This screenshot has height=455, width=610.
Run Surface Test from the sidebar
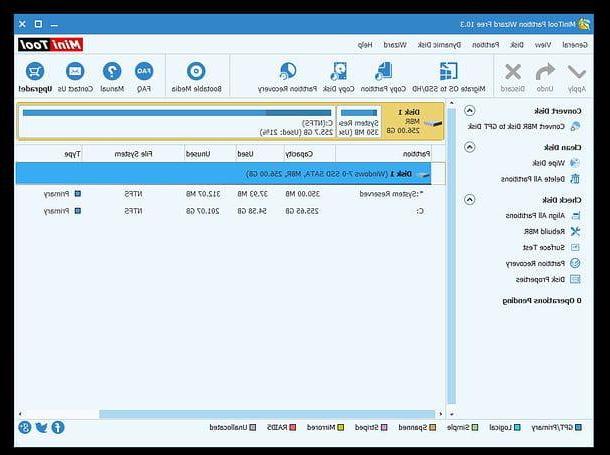click(x=552, y=247)
